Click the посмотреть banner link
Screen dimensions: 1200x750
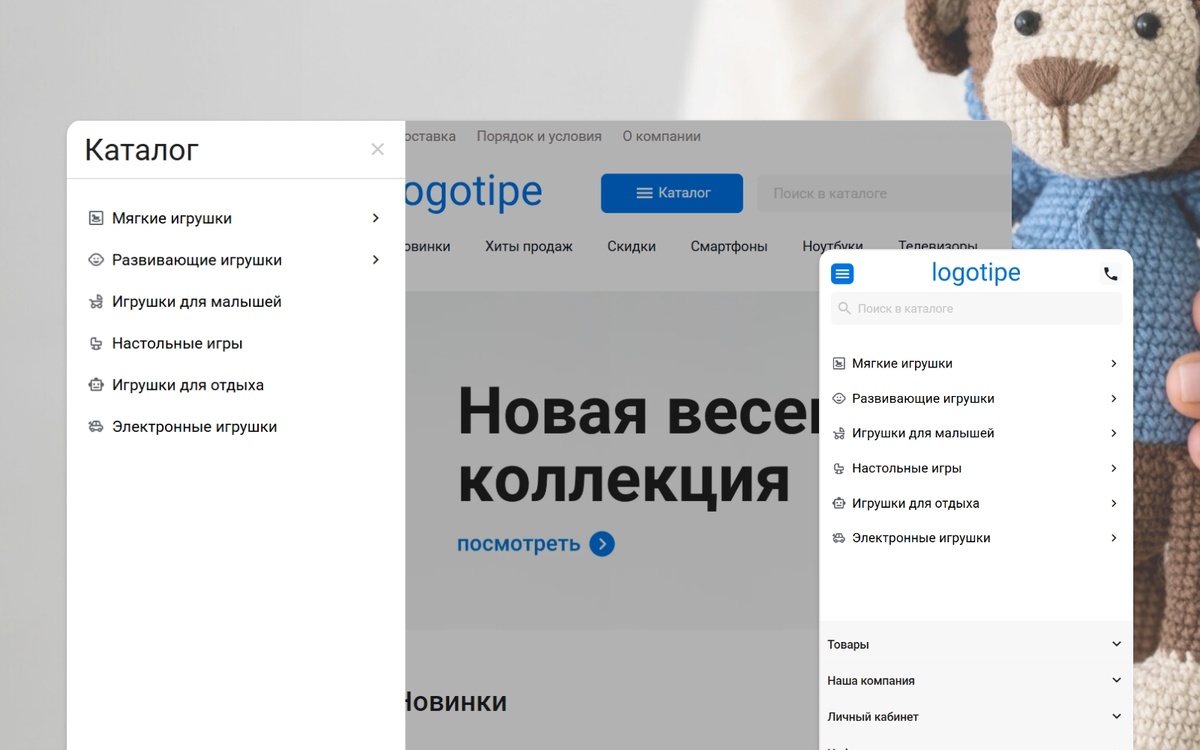click(x=518, y=544)
